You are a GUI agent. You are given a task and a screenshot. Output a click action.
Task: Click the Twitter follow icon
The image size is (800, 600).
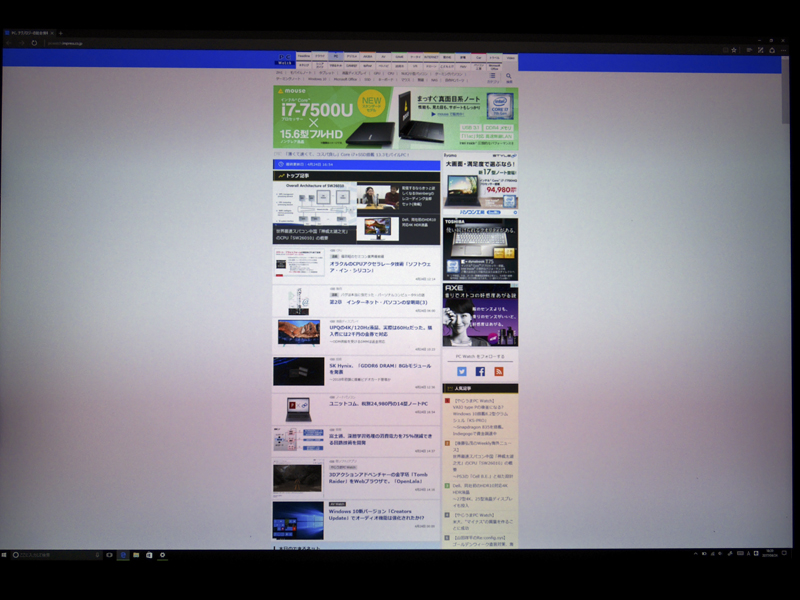point(462,371)
